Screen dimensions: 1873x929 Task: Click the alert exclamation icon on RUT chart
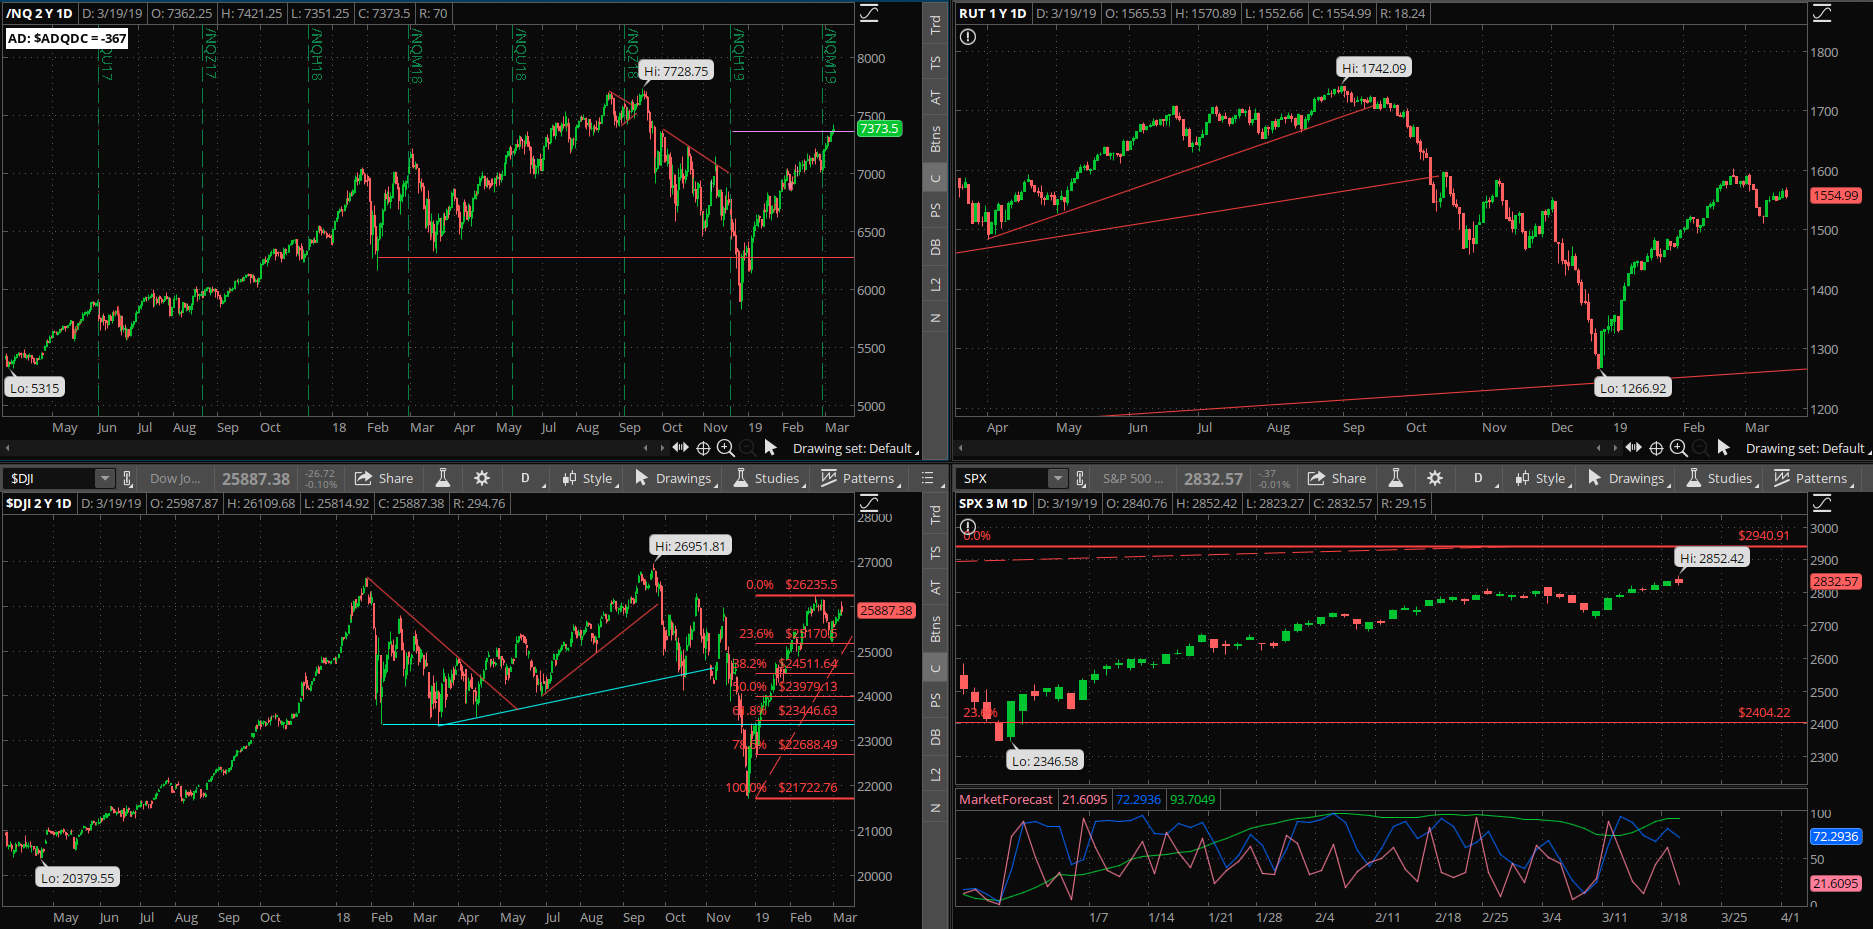tap(967, 37)
